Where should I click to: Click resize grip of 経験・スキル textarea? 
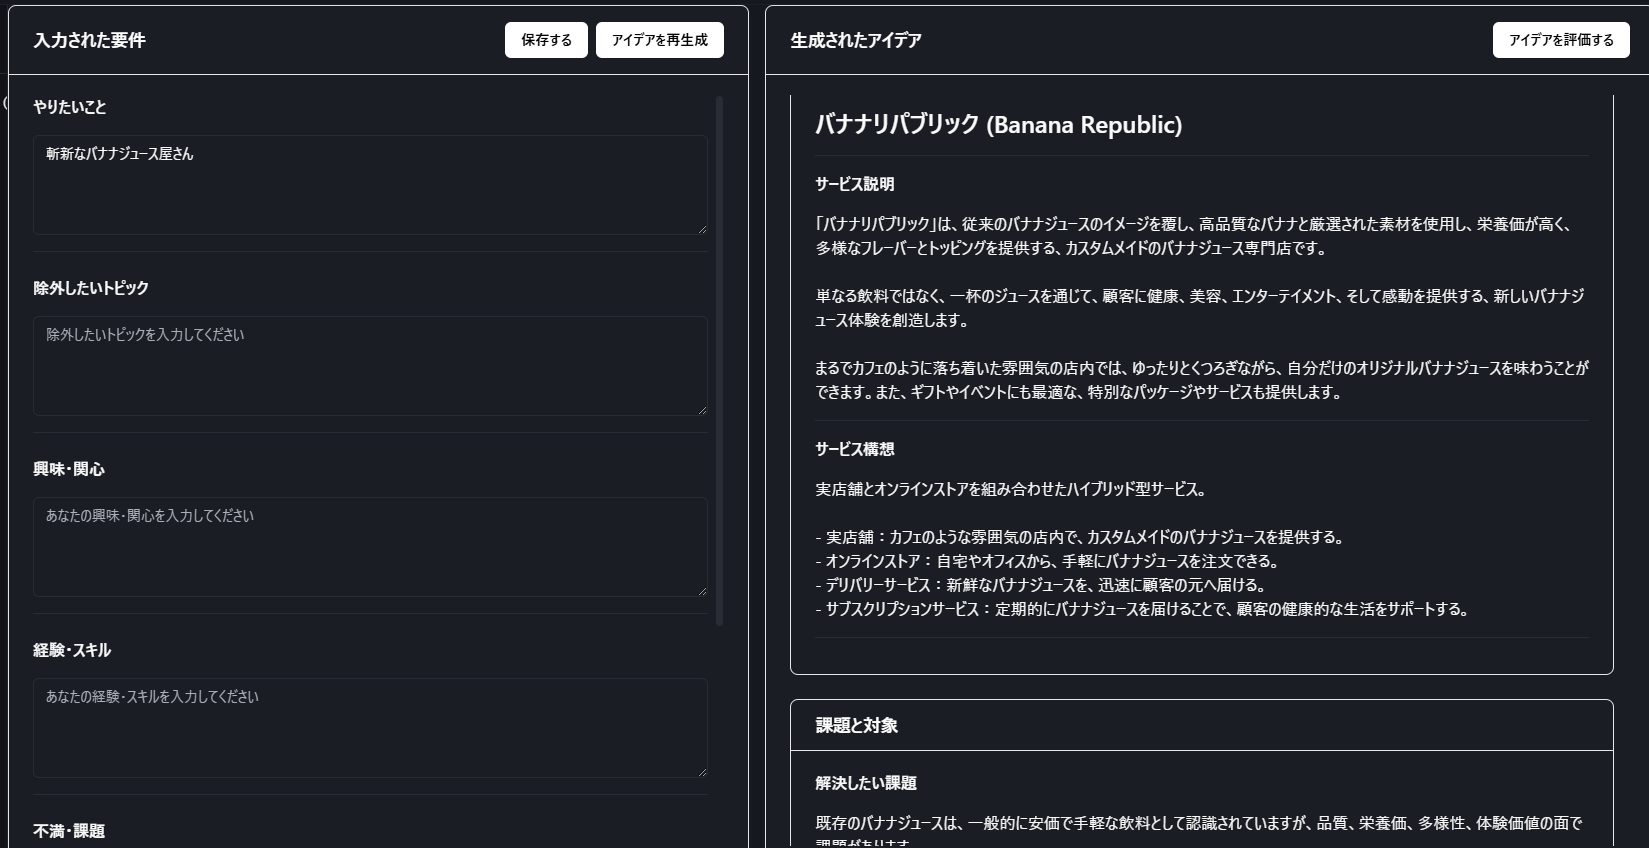point(702,772)
